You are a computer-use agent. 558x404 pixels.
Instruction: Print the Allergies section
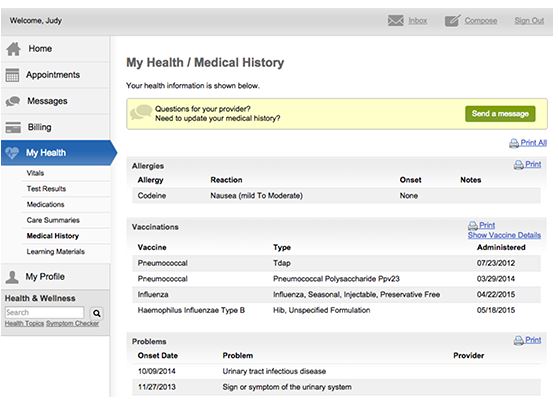pos(527,164)
